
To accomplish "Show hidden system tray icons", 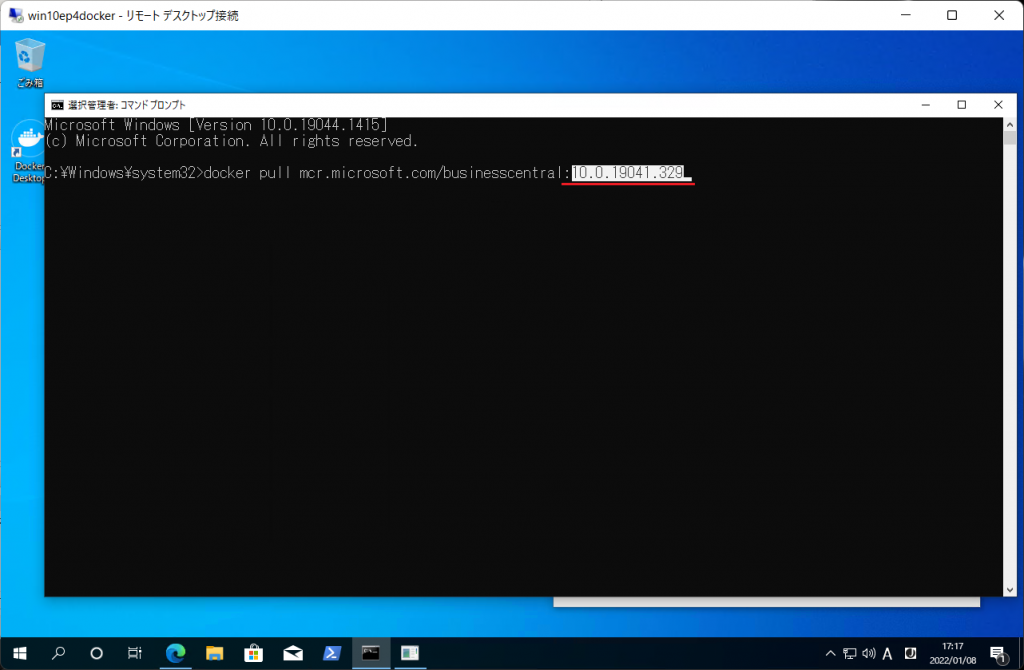I will (830, 653).
